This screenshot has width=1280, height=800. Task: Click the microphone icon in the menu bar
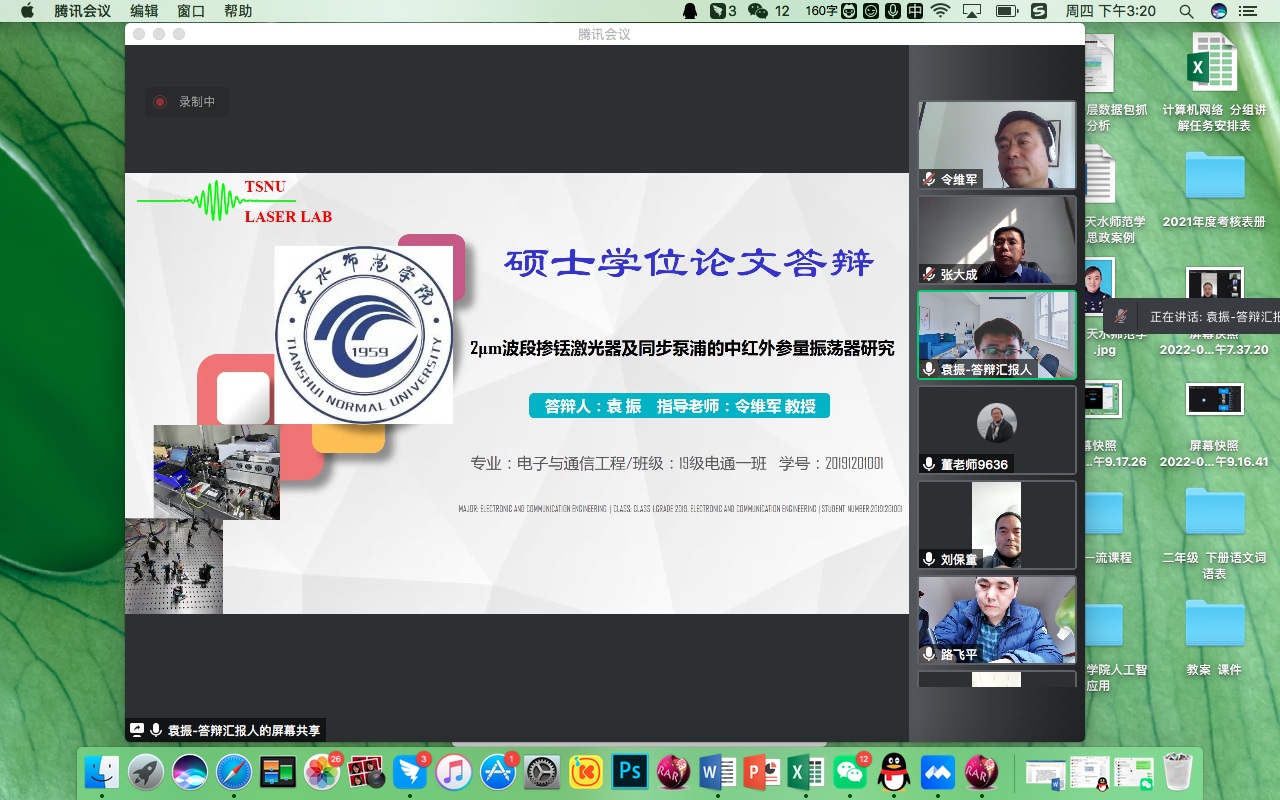coord(893,11)
